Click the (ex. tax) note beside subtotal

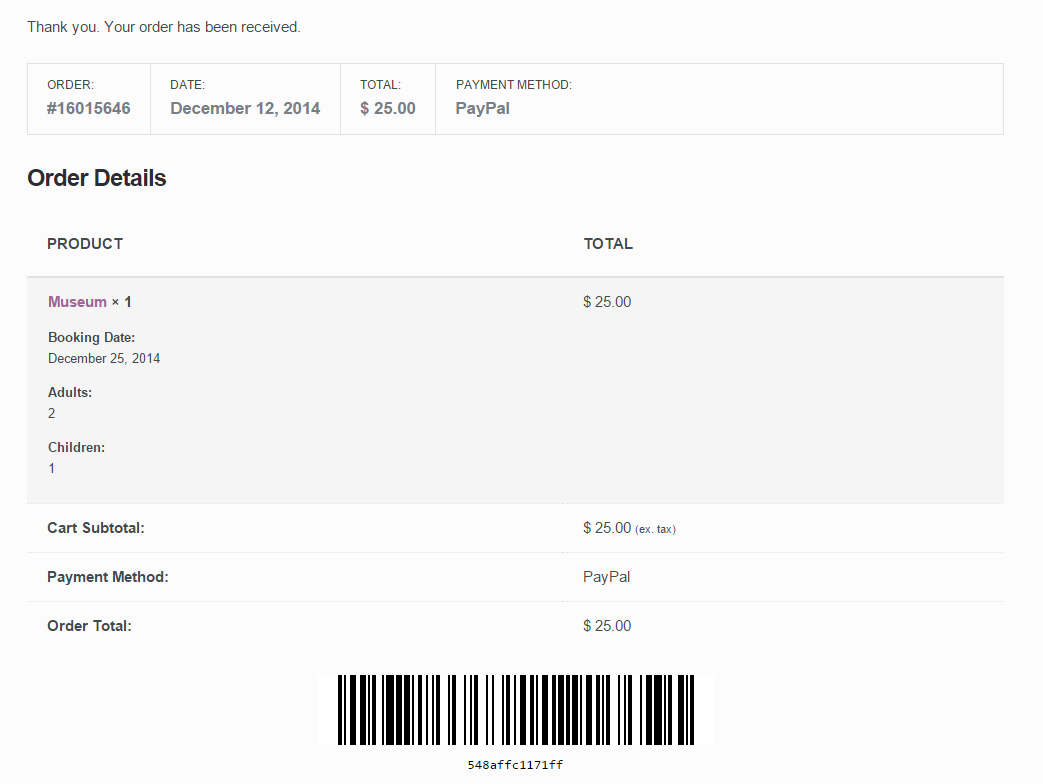(655, 529)
